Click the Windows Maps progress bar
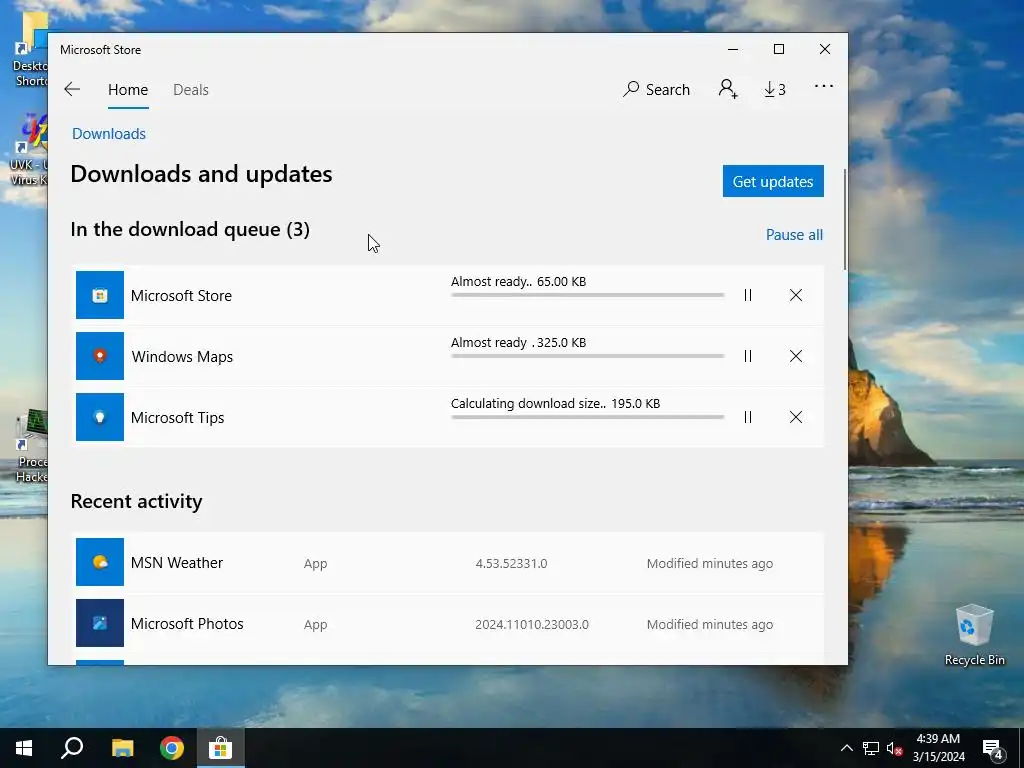Image resolution: width=1024 pixels, height=768 pixels. coord(587,356)
